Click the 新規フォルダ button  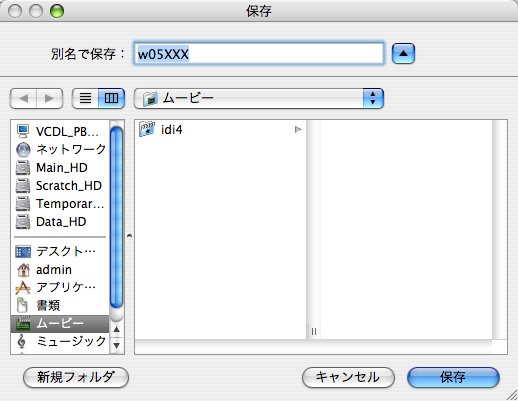pos(76,377)
